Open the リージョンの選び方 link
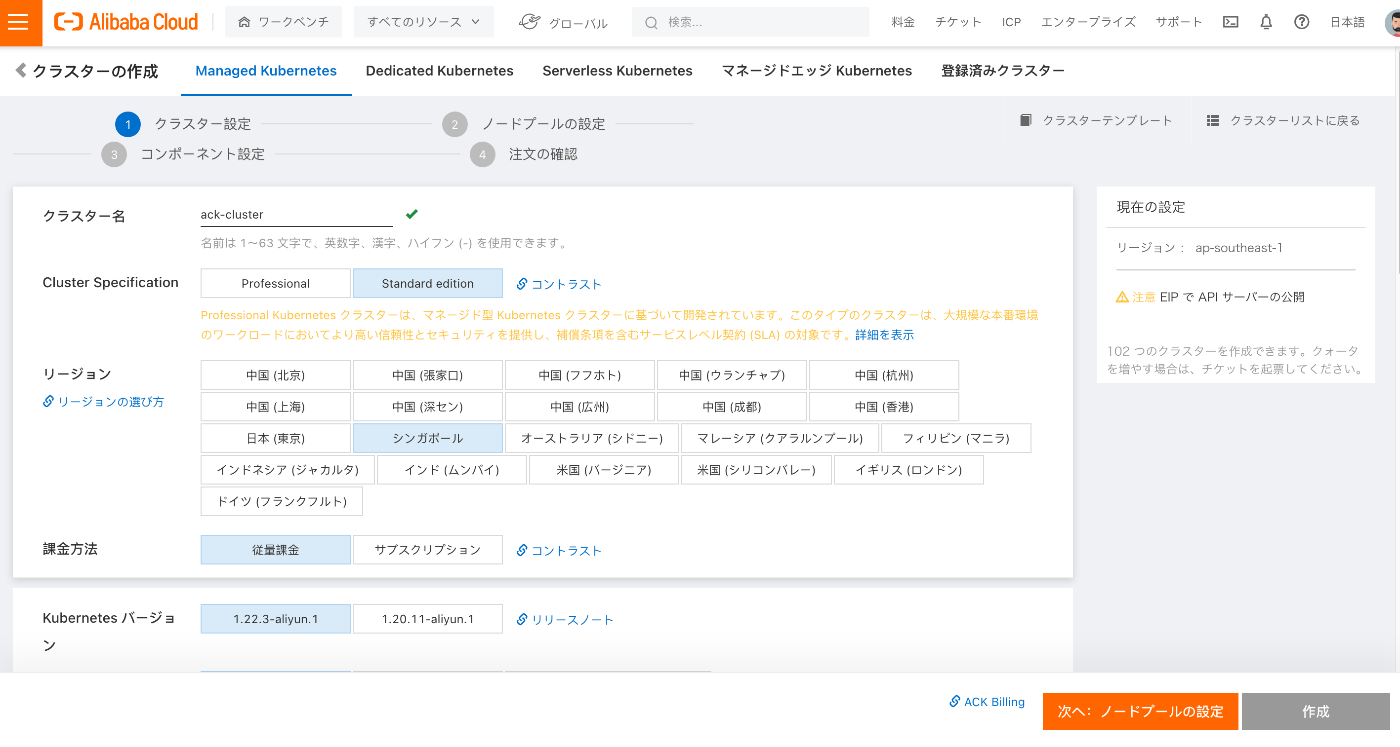1400x747 pixels. pos(104,402)
